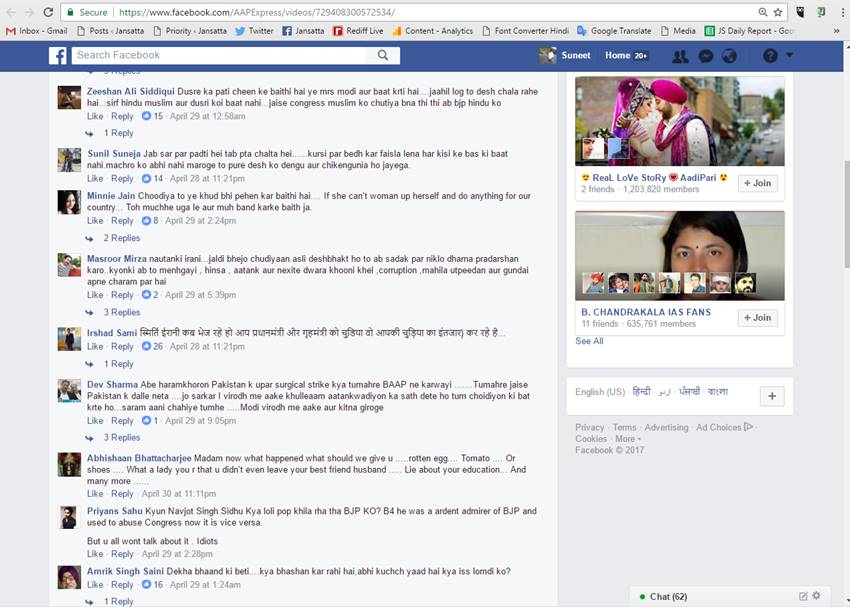Expand 3 Replies under Masroor Mirza's comment

coord(121,313)
